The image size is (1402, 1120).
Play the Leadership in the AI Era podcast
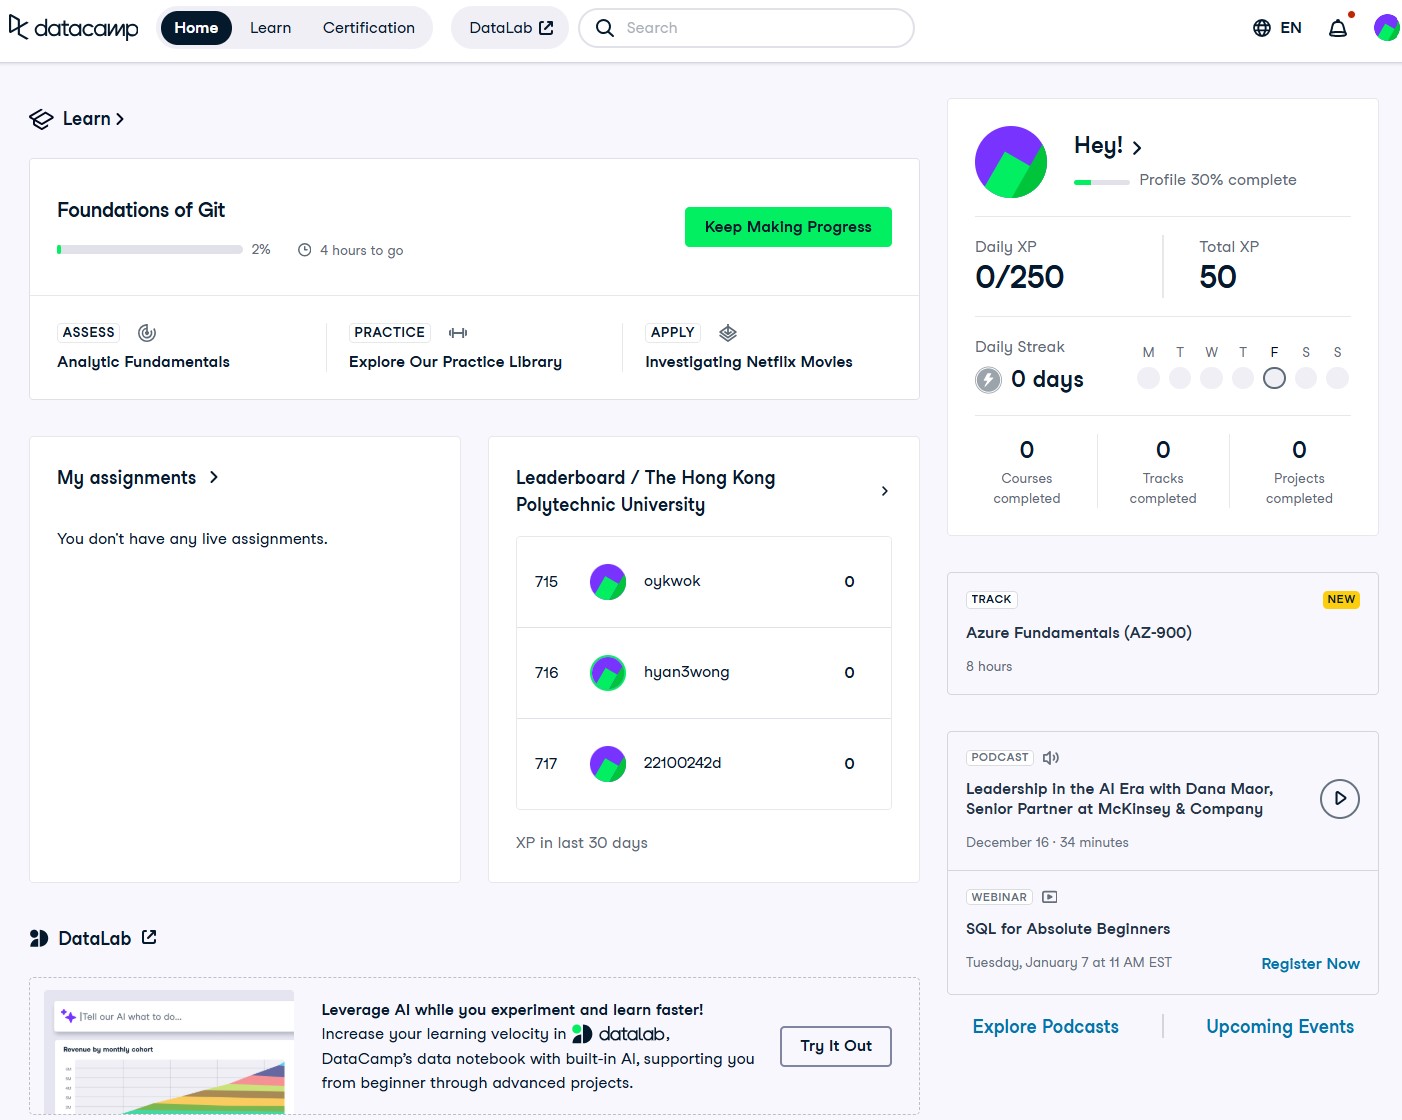pos(1340,799)
